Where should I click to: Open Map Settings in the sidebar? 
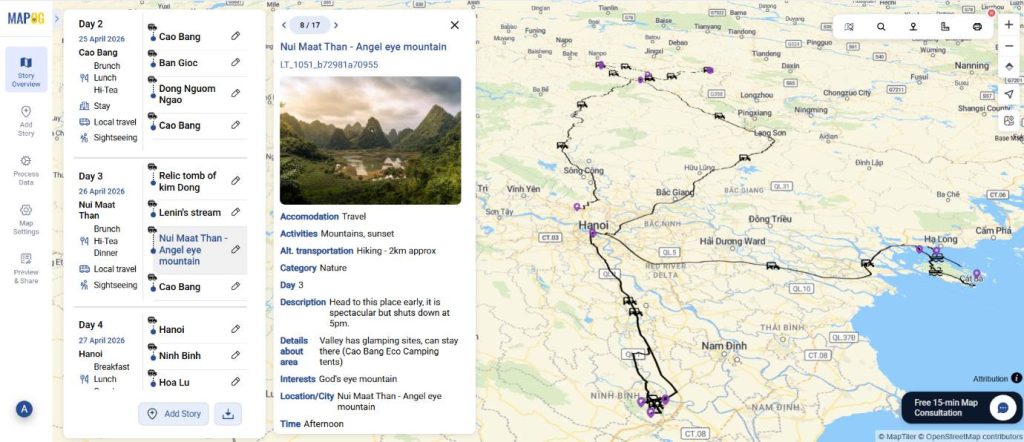click(26, 219)
